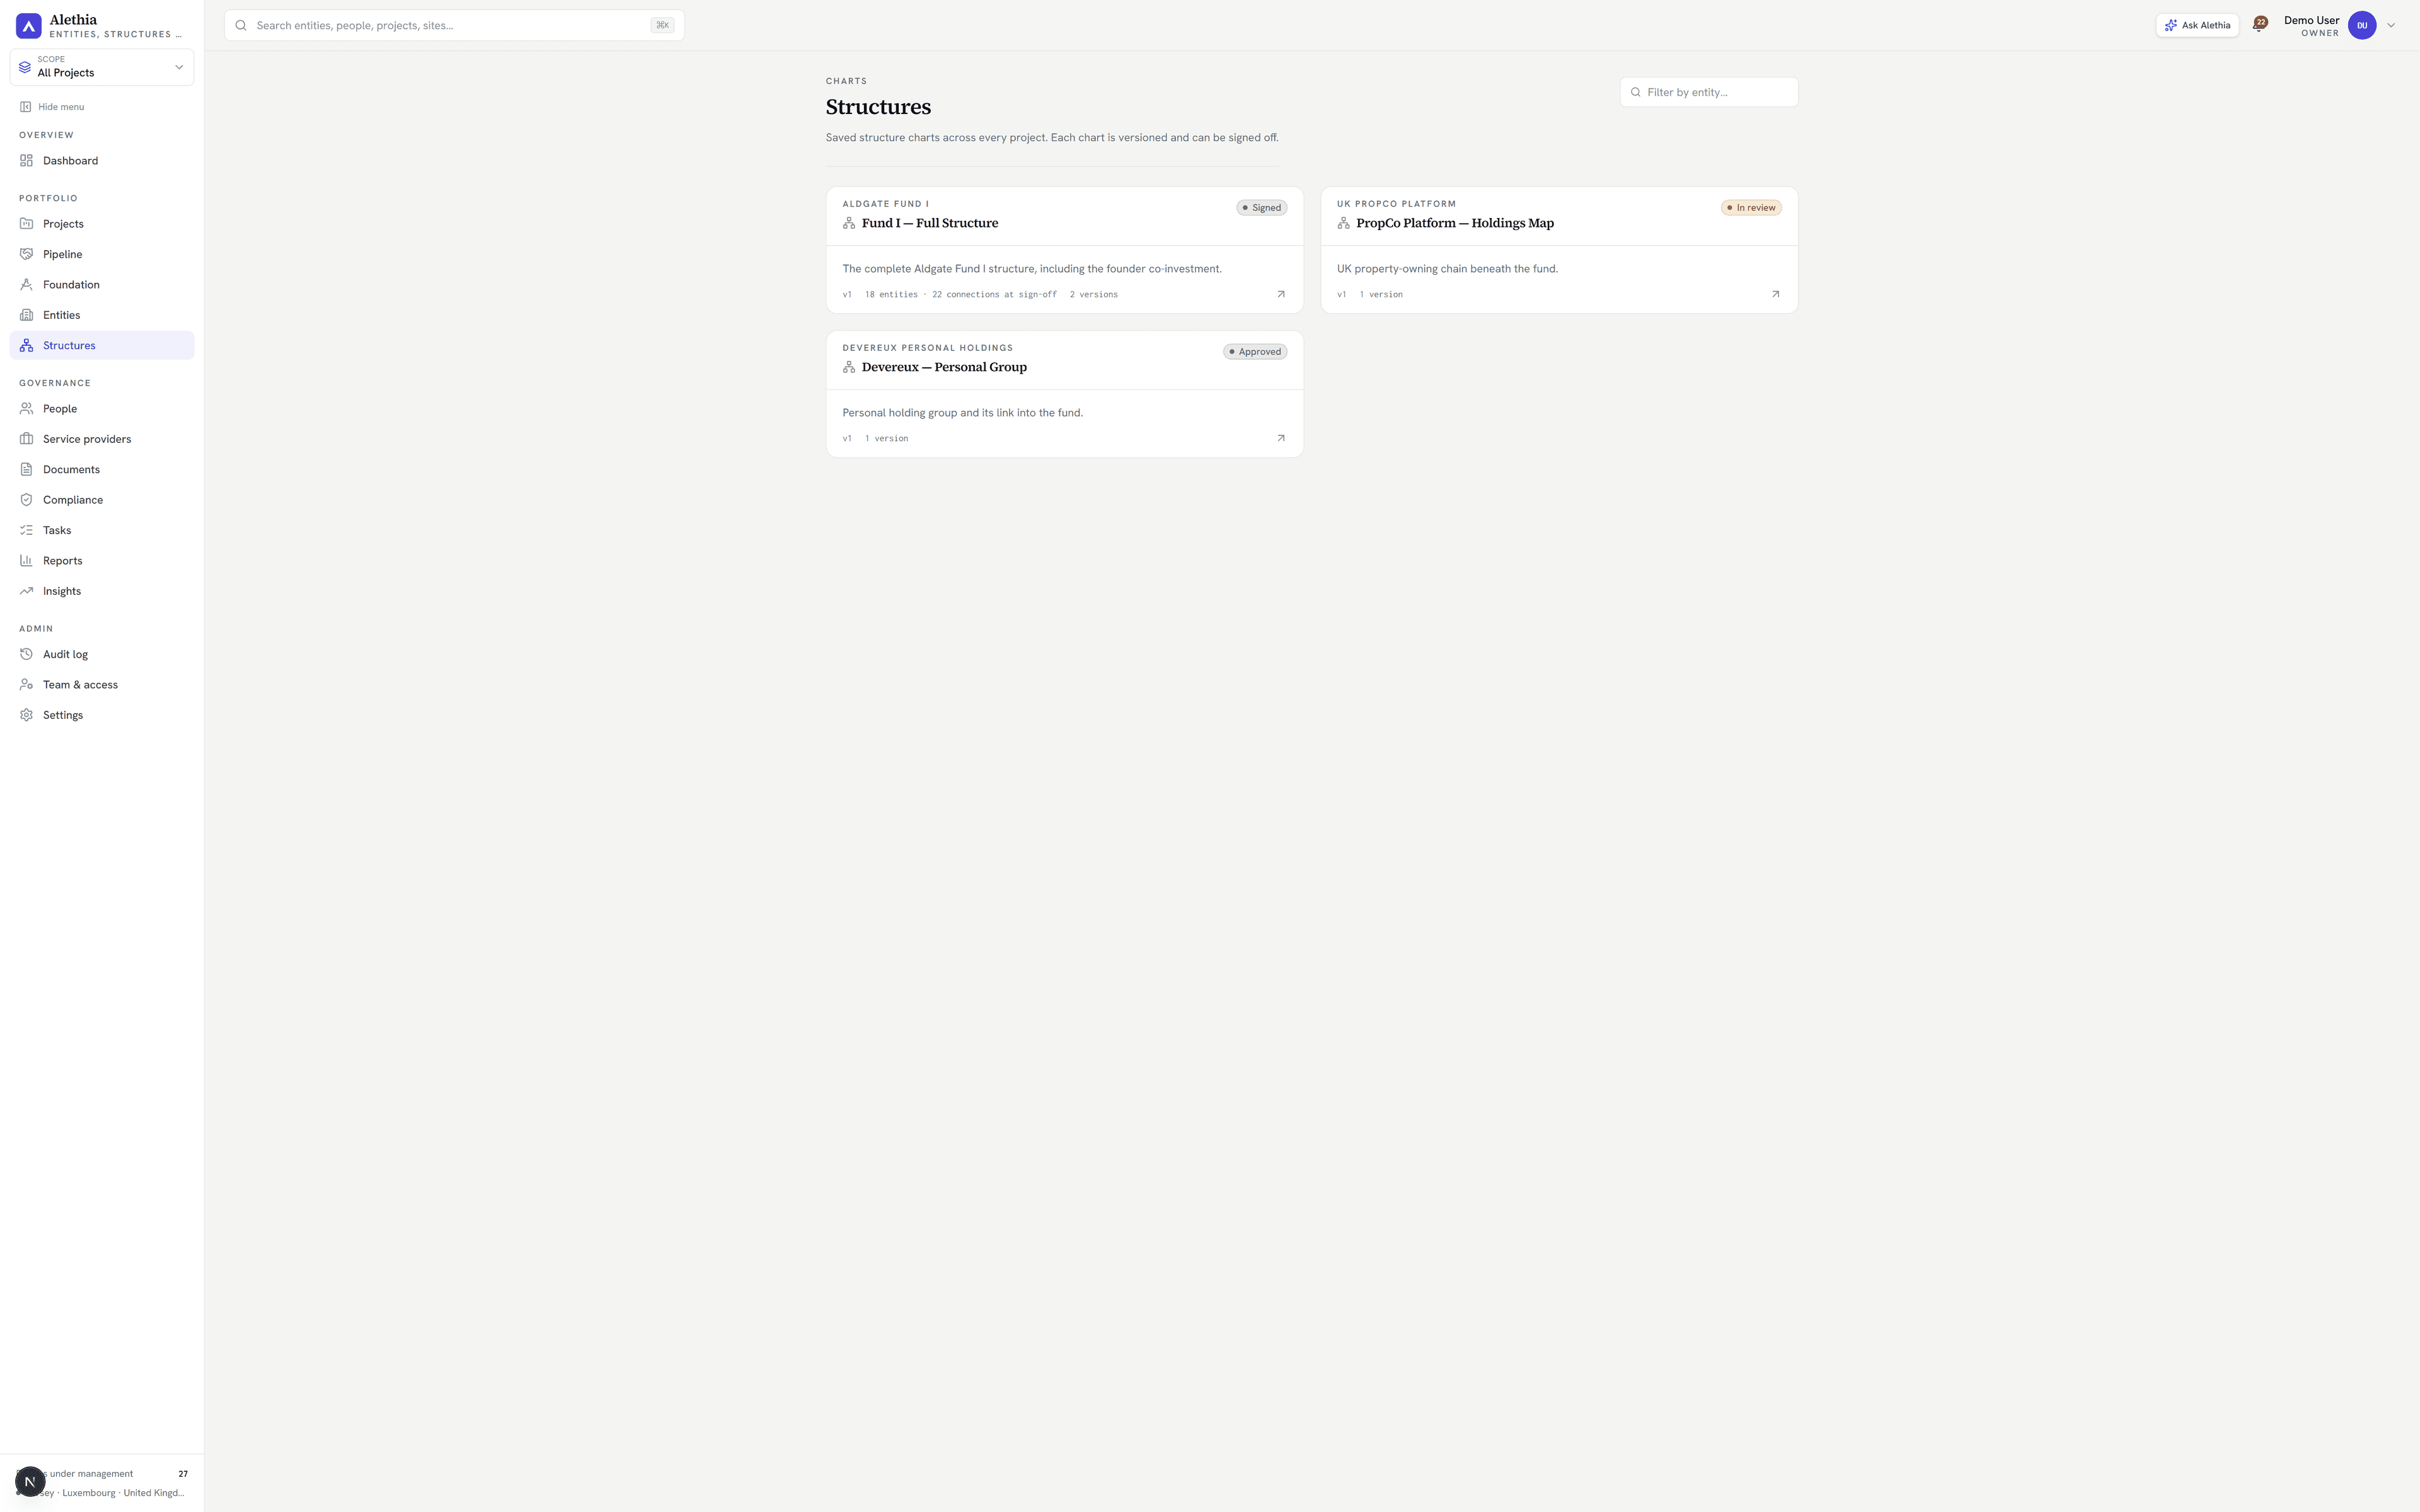Click the Reports bar chart icon
This screenshot has width=2420, height=1512.
(27, 561)
